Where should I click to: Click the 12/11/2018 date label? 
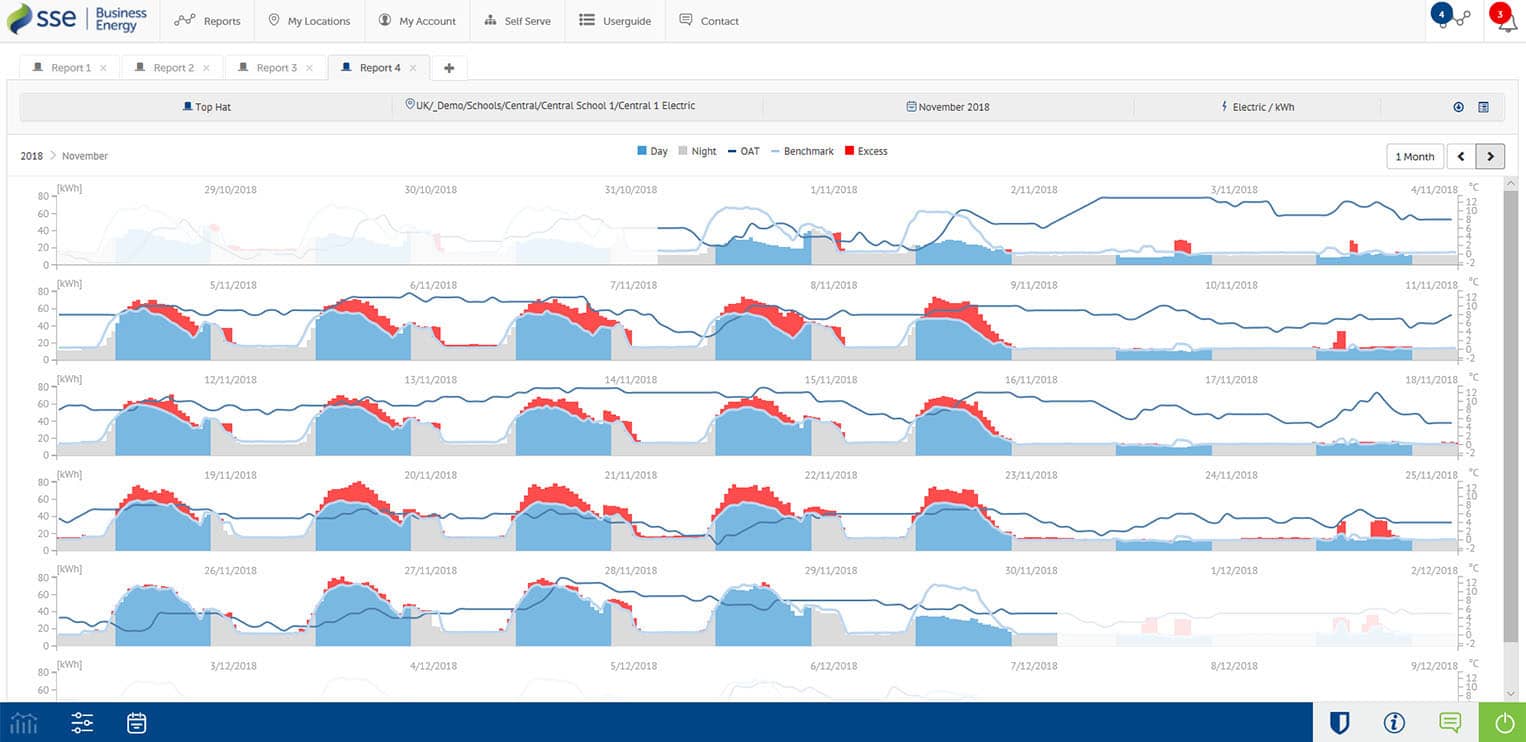(x=230, y=380)
